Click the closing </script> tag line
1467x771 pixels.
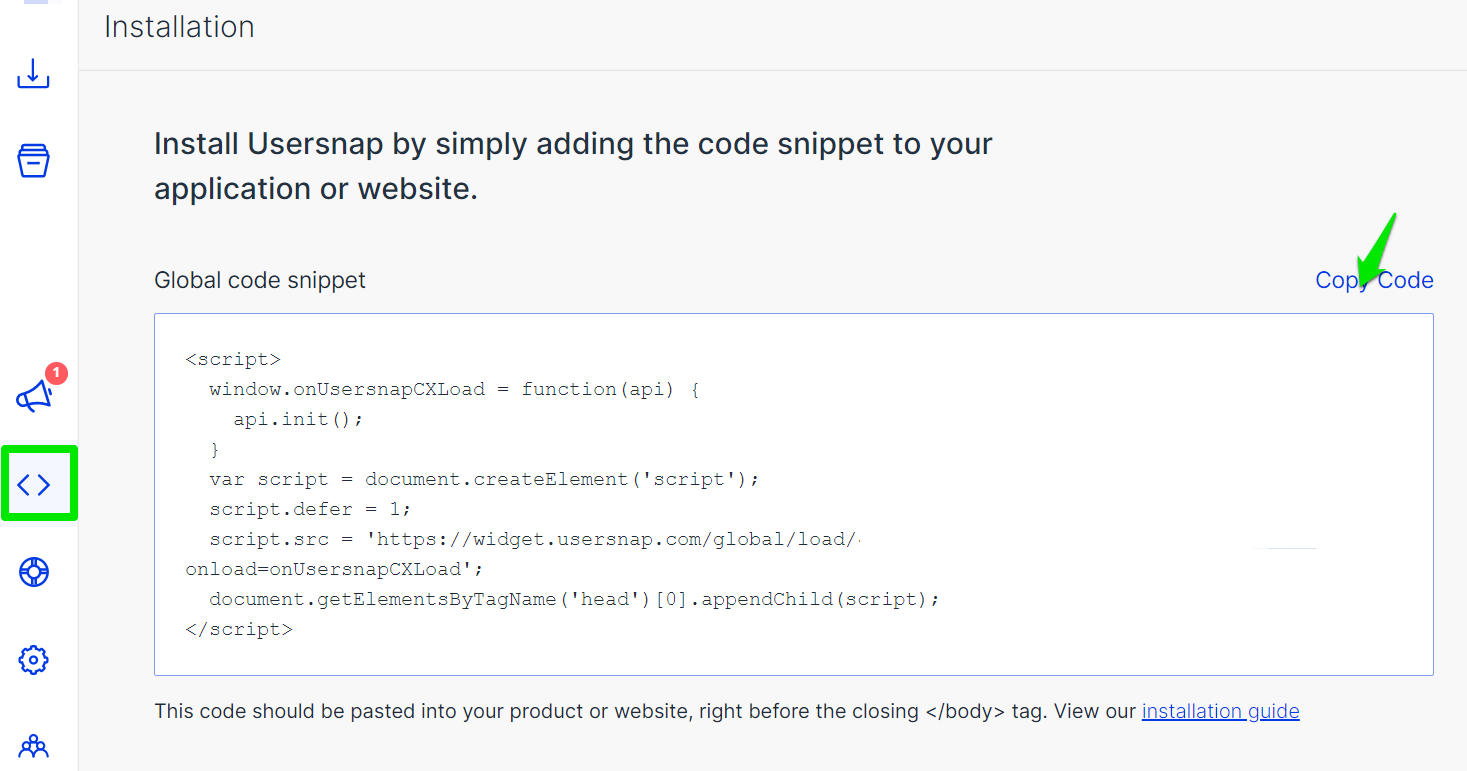[239, 629]
